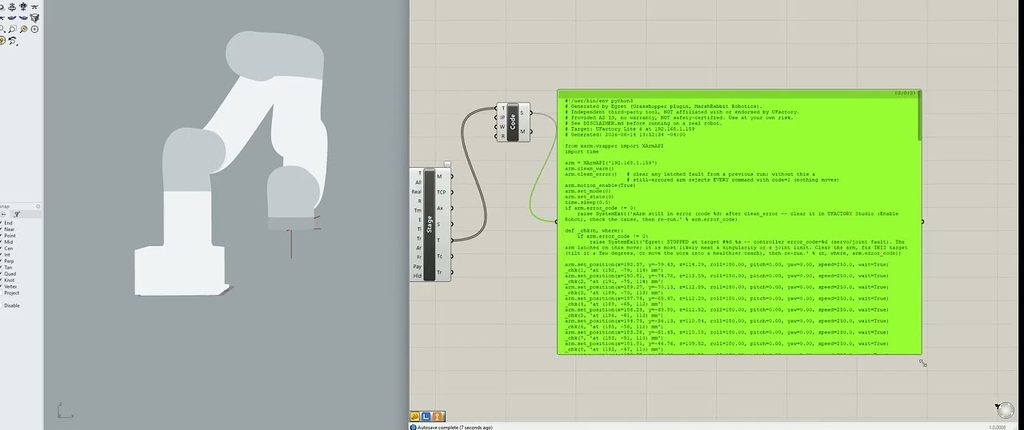
Task: Click the yellow markov widget icon
Action: (x=415, y=416)
